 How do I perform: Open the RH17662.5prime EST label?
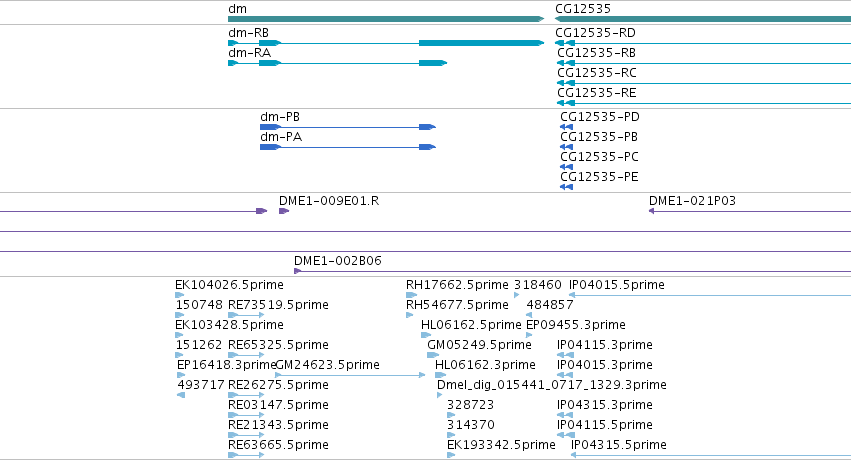click(x=457, y=285)
